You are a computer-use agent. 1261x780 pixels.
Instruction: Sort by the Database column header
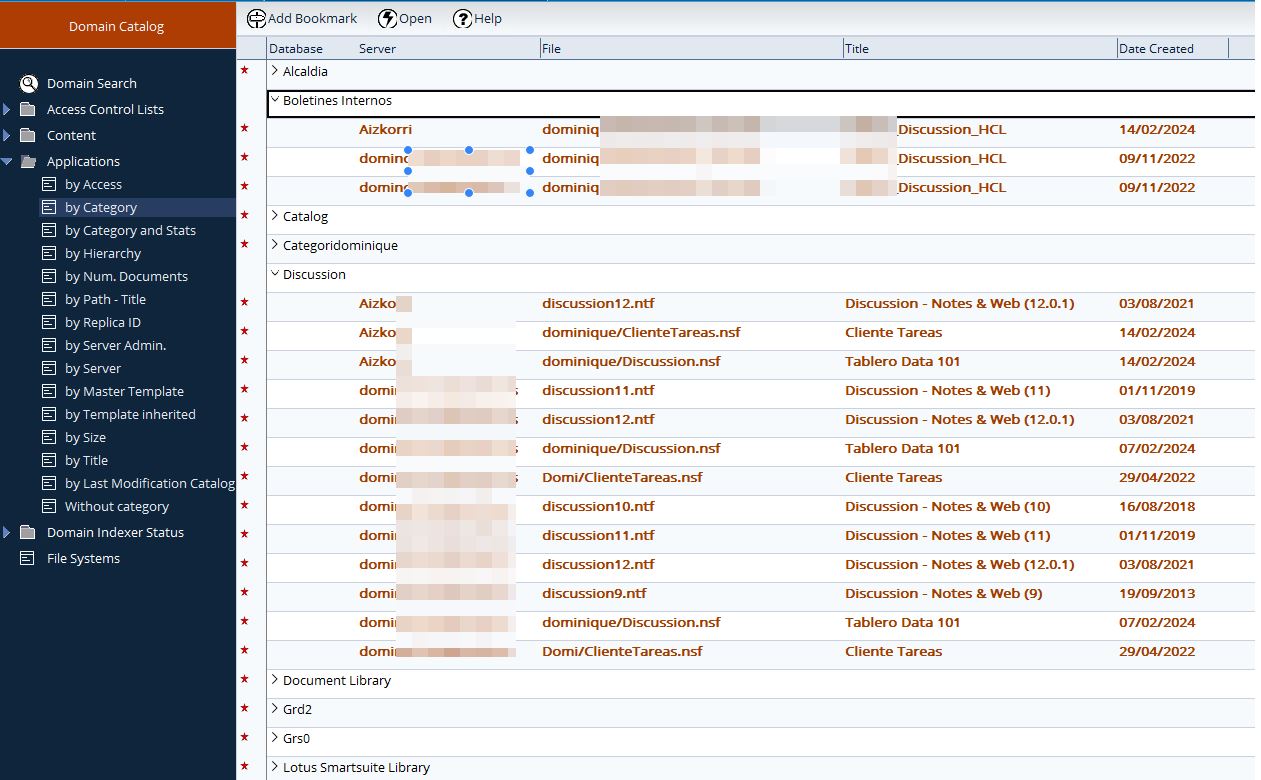pyautogui.click(x=296, y=48)
